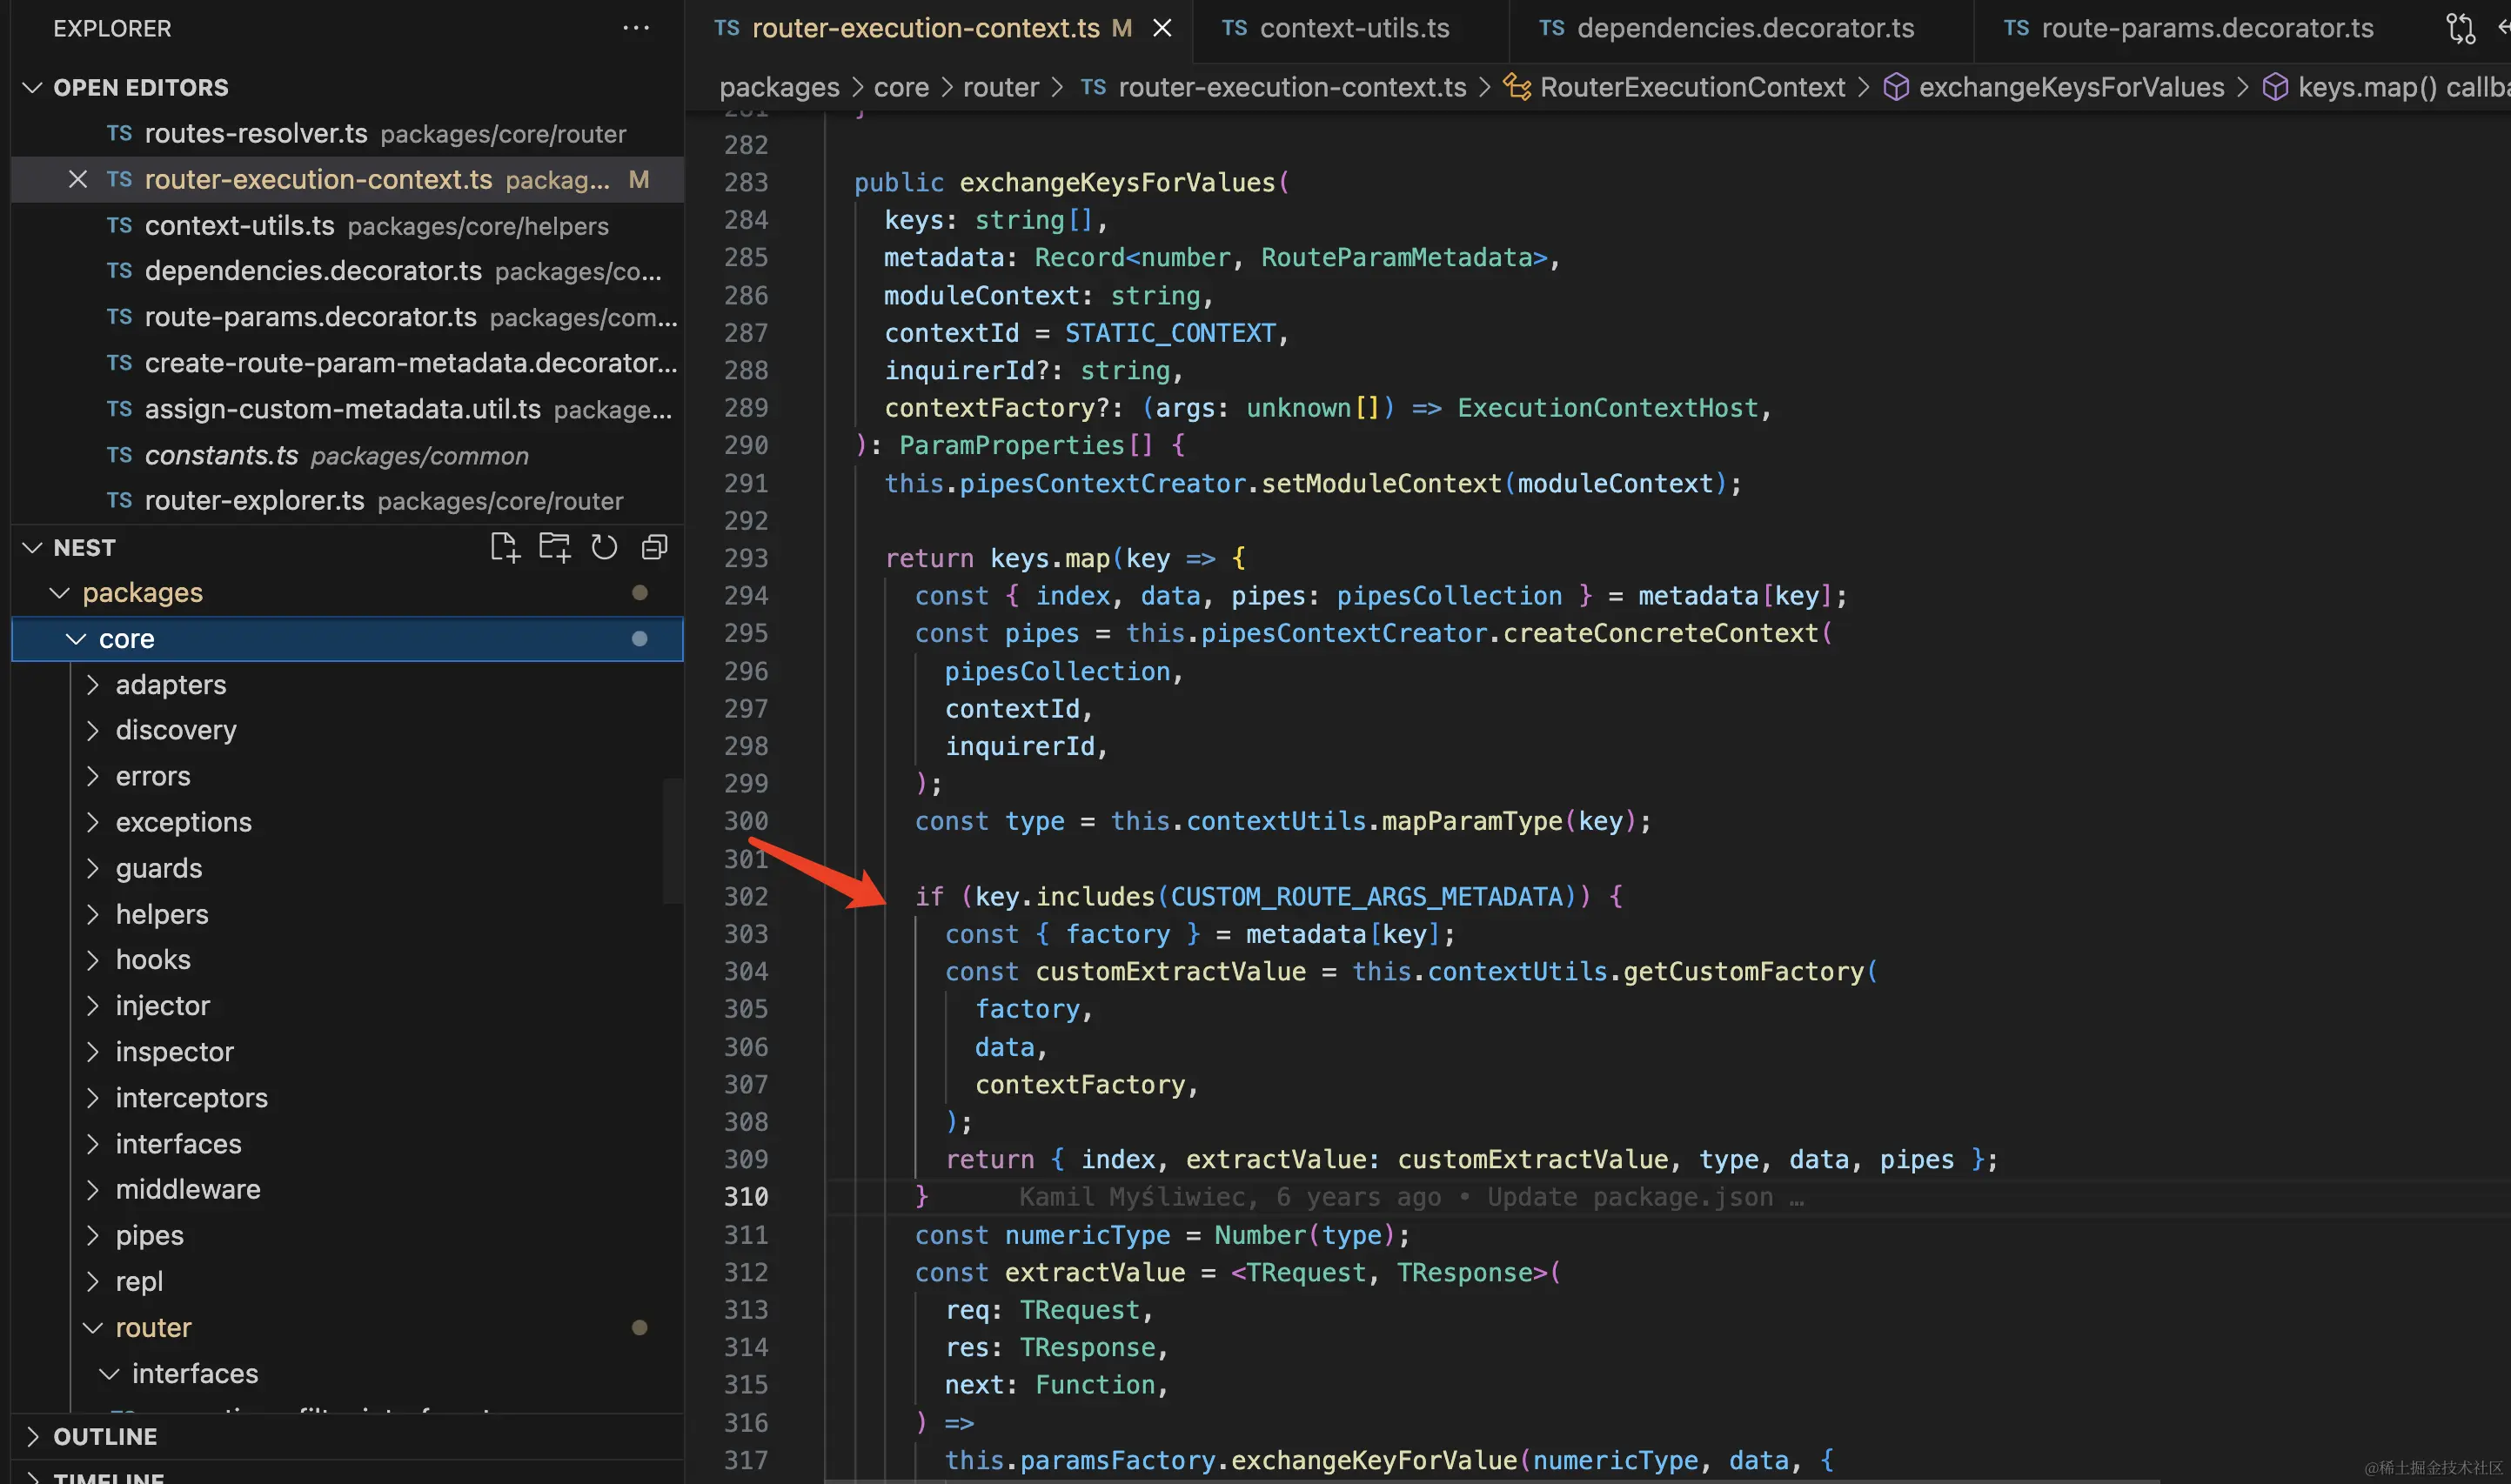Click the explorer sidebar vertical scrollbar

click(672, 840)
